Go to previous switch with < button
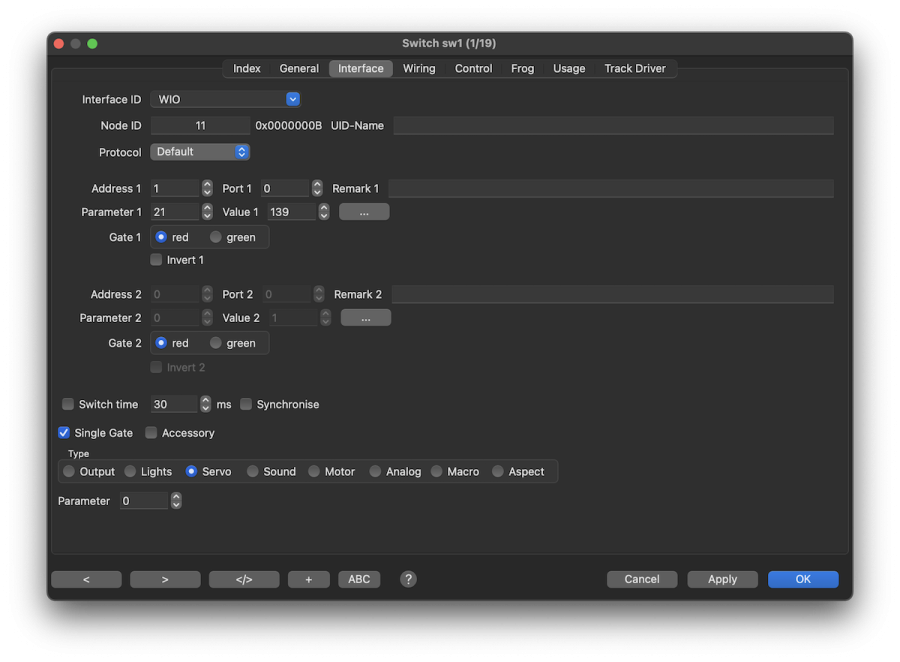Screen dimensions: 900x662 click(86, 579)
